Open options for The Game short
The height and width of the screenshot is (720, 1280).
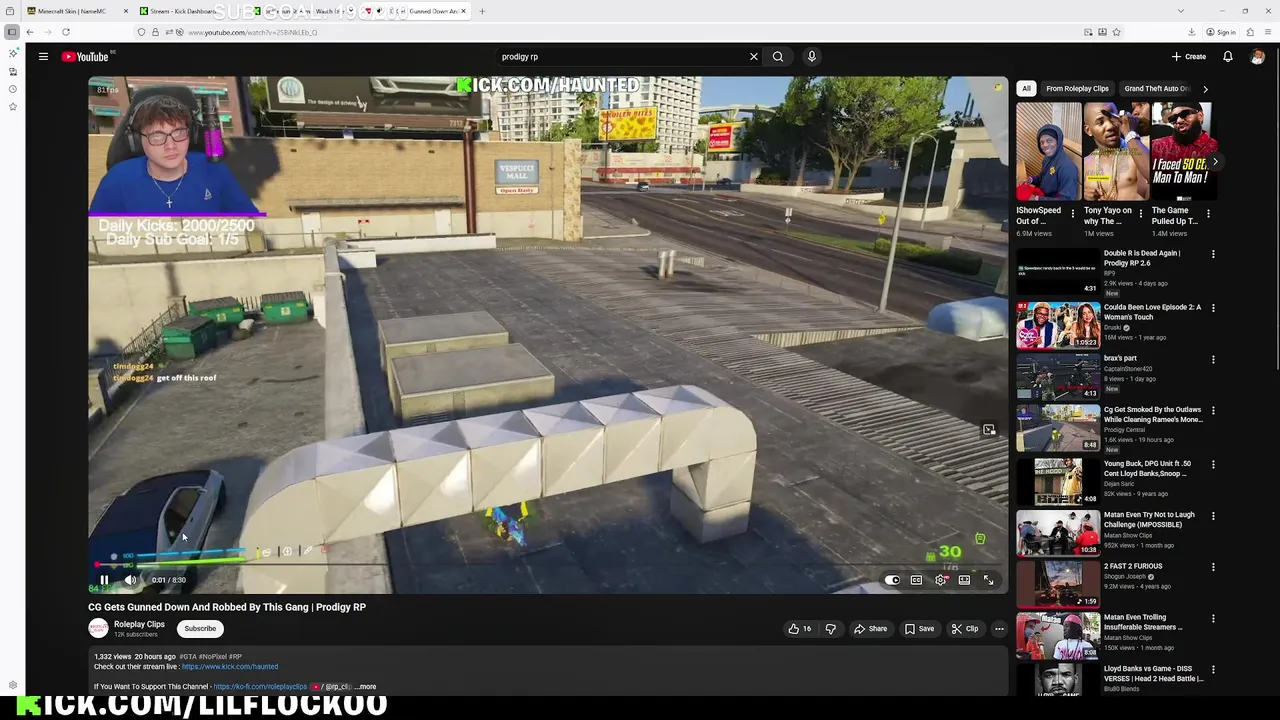(1208, 214)
